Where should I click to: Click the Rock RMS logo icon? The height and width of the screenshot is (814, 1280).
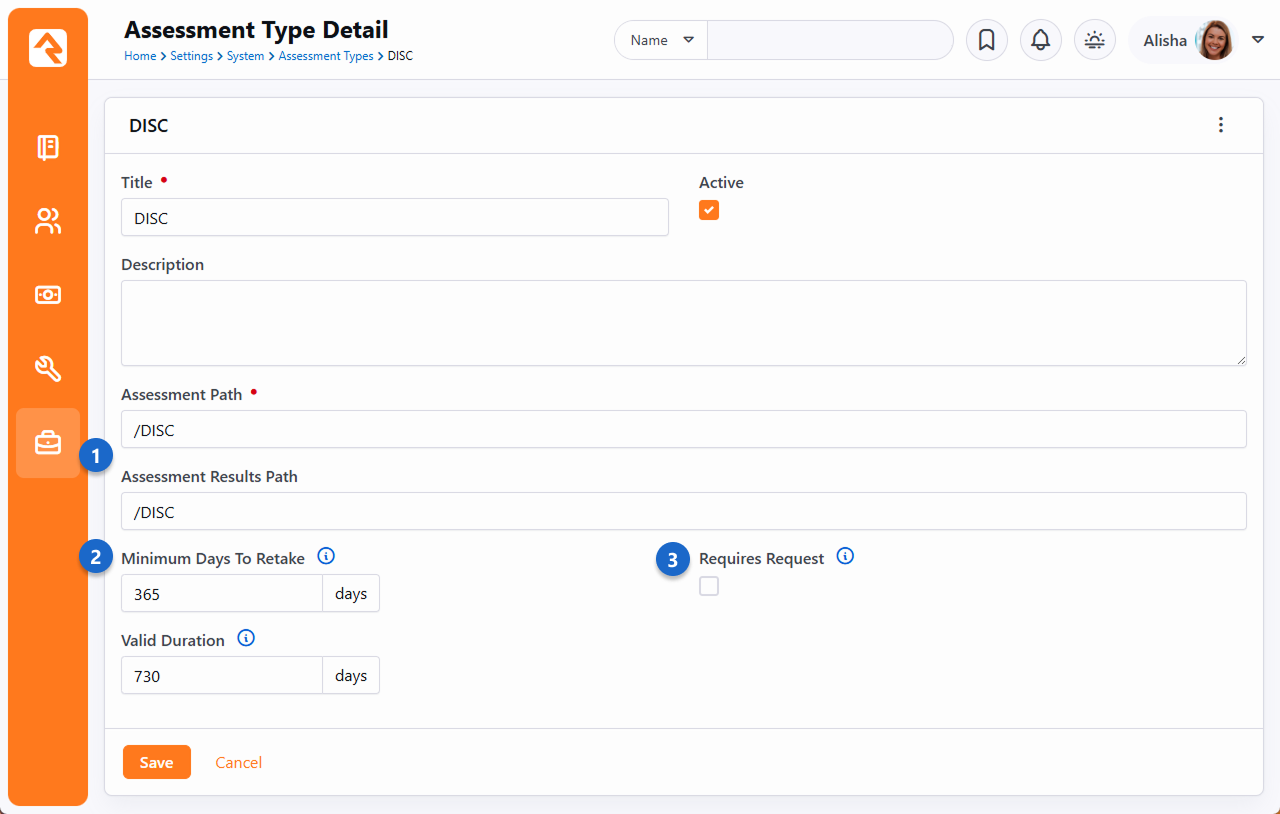pyautogui.click(x=48, y=48)
